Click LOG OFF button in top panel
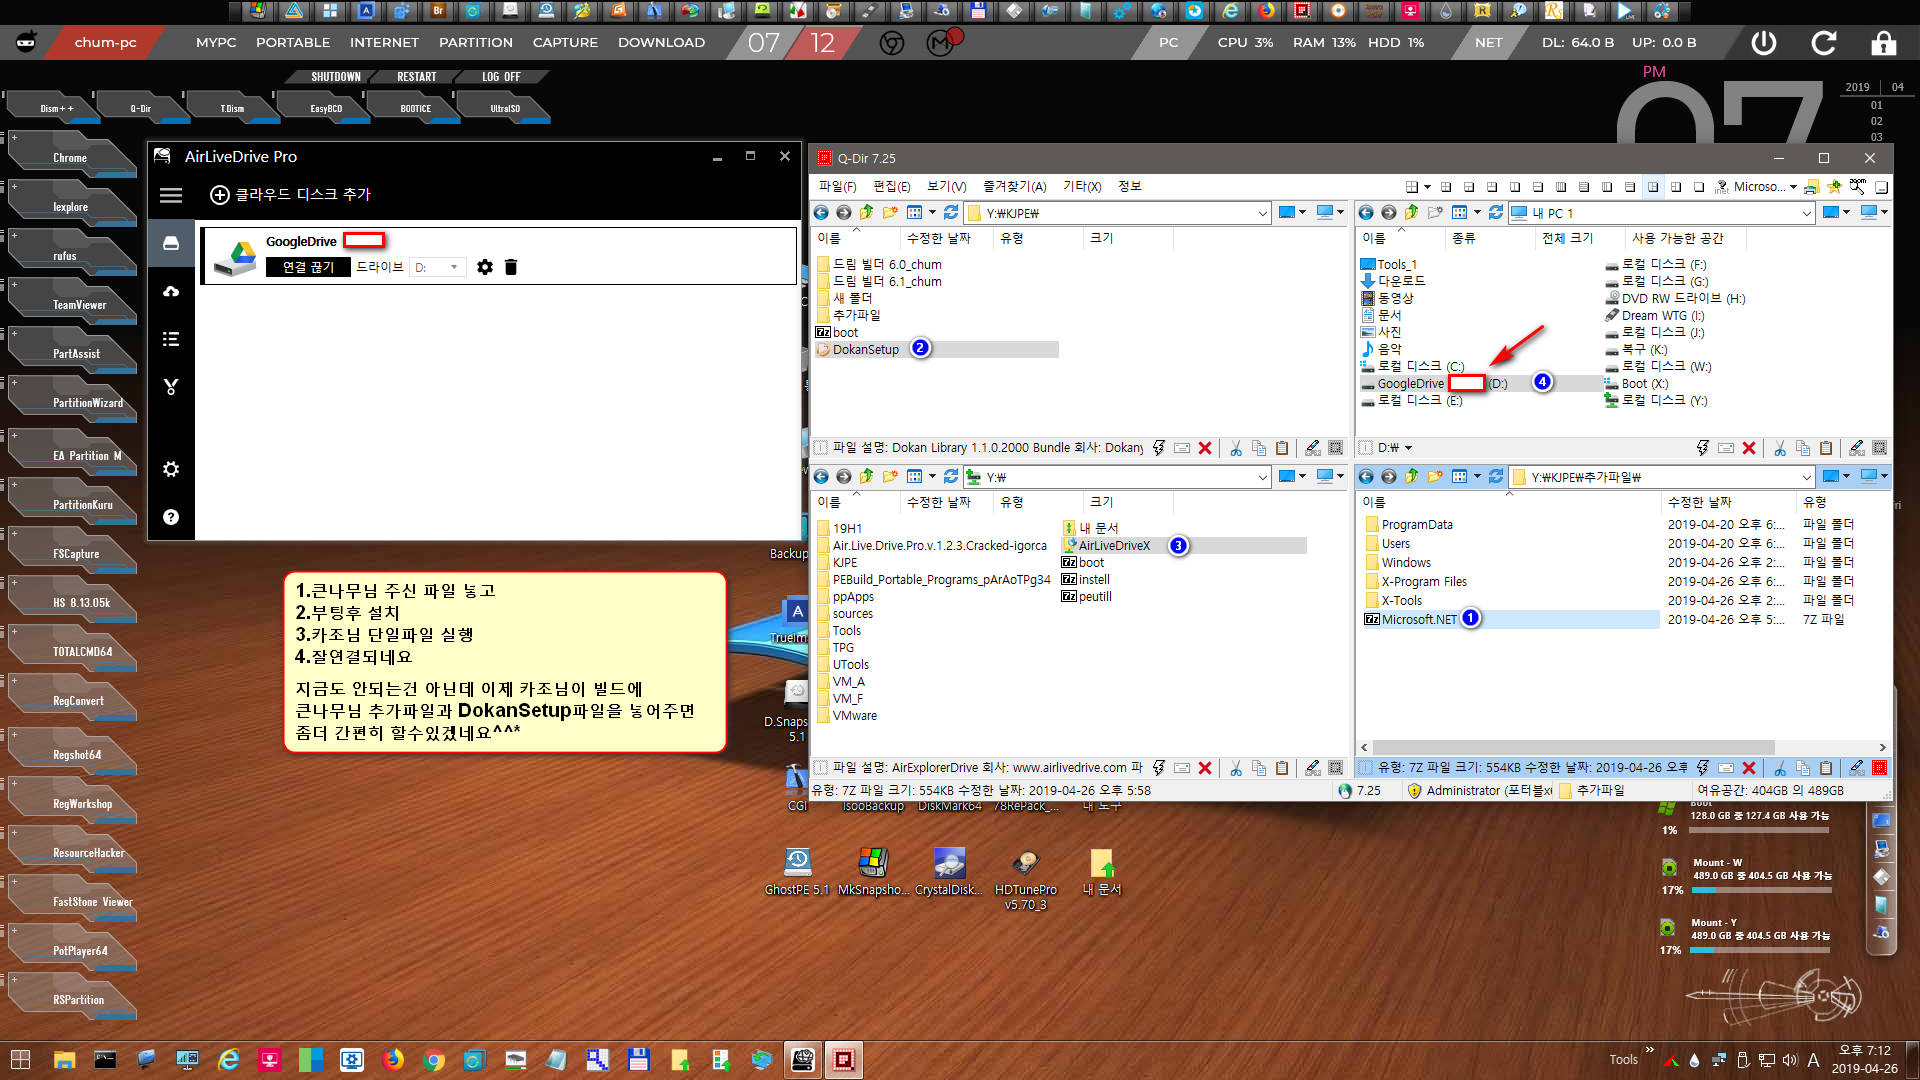The image size is (1920, 1080). (x=501, y=77)
